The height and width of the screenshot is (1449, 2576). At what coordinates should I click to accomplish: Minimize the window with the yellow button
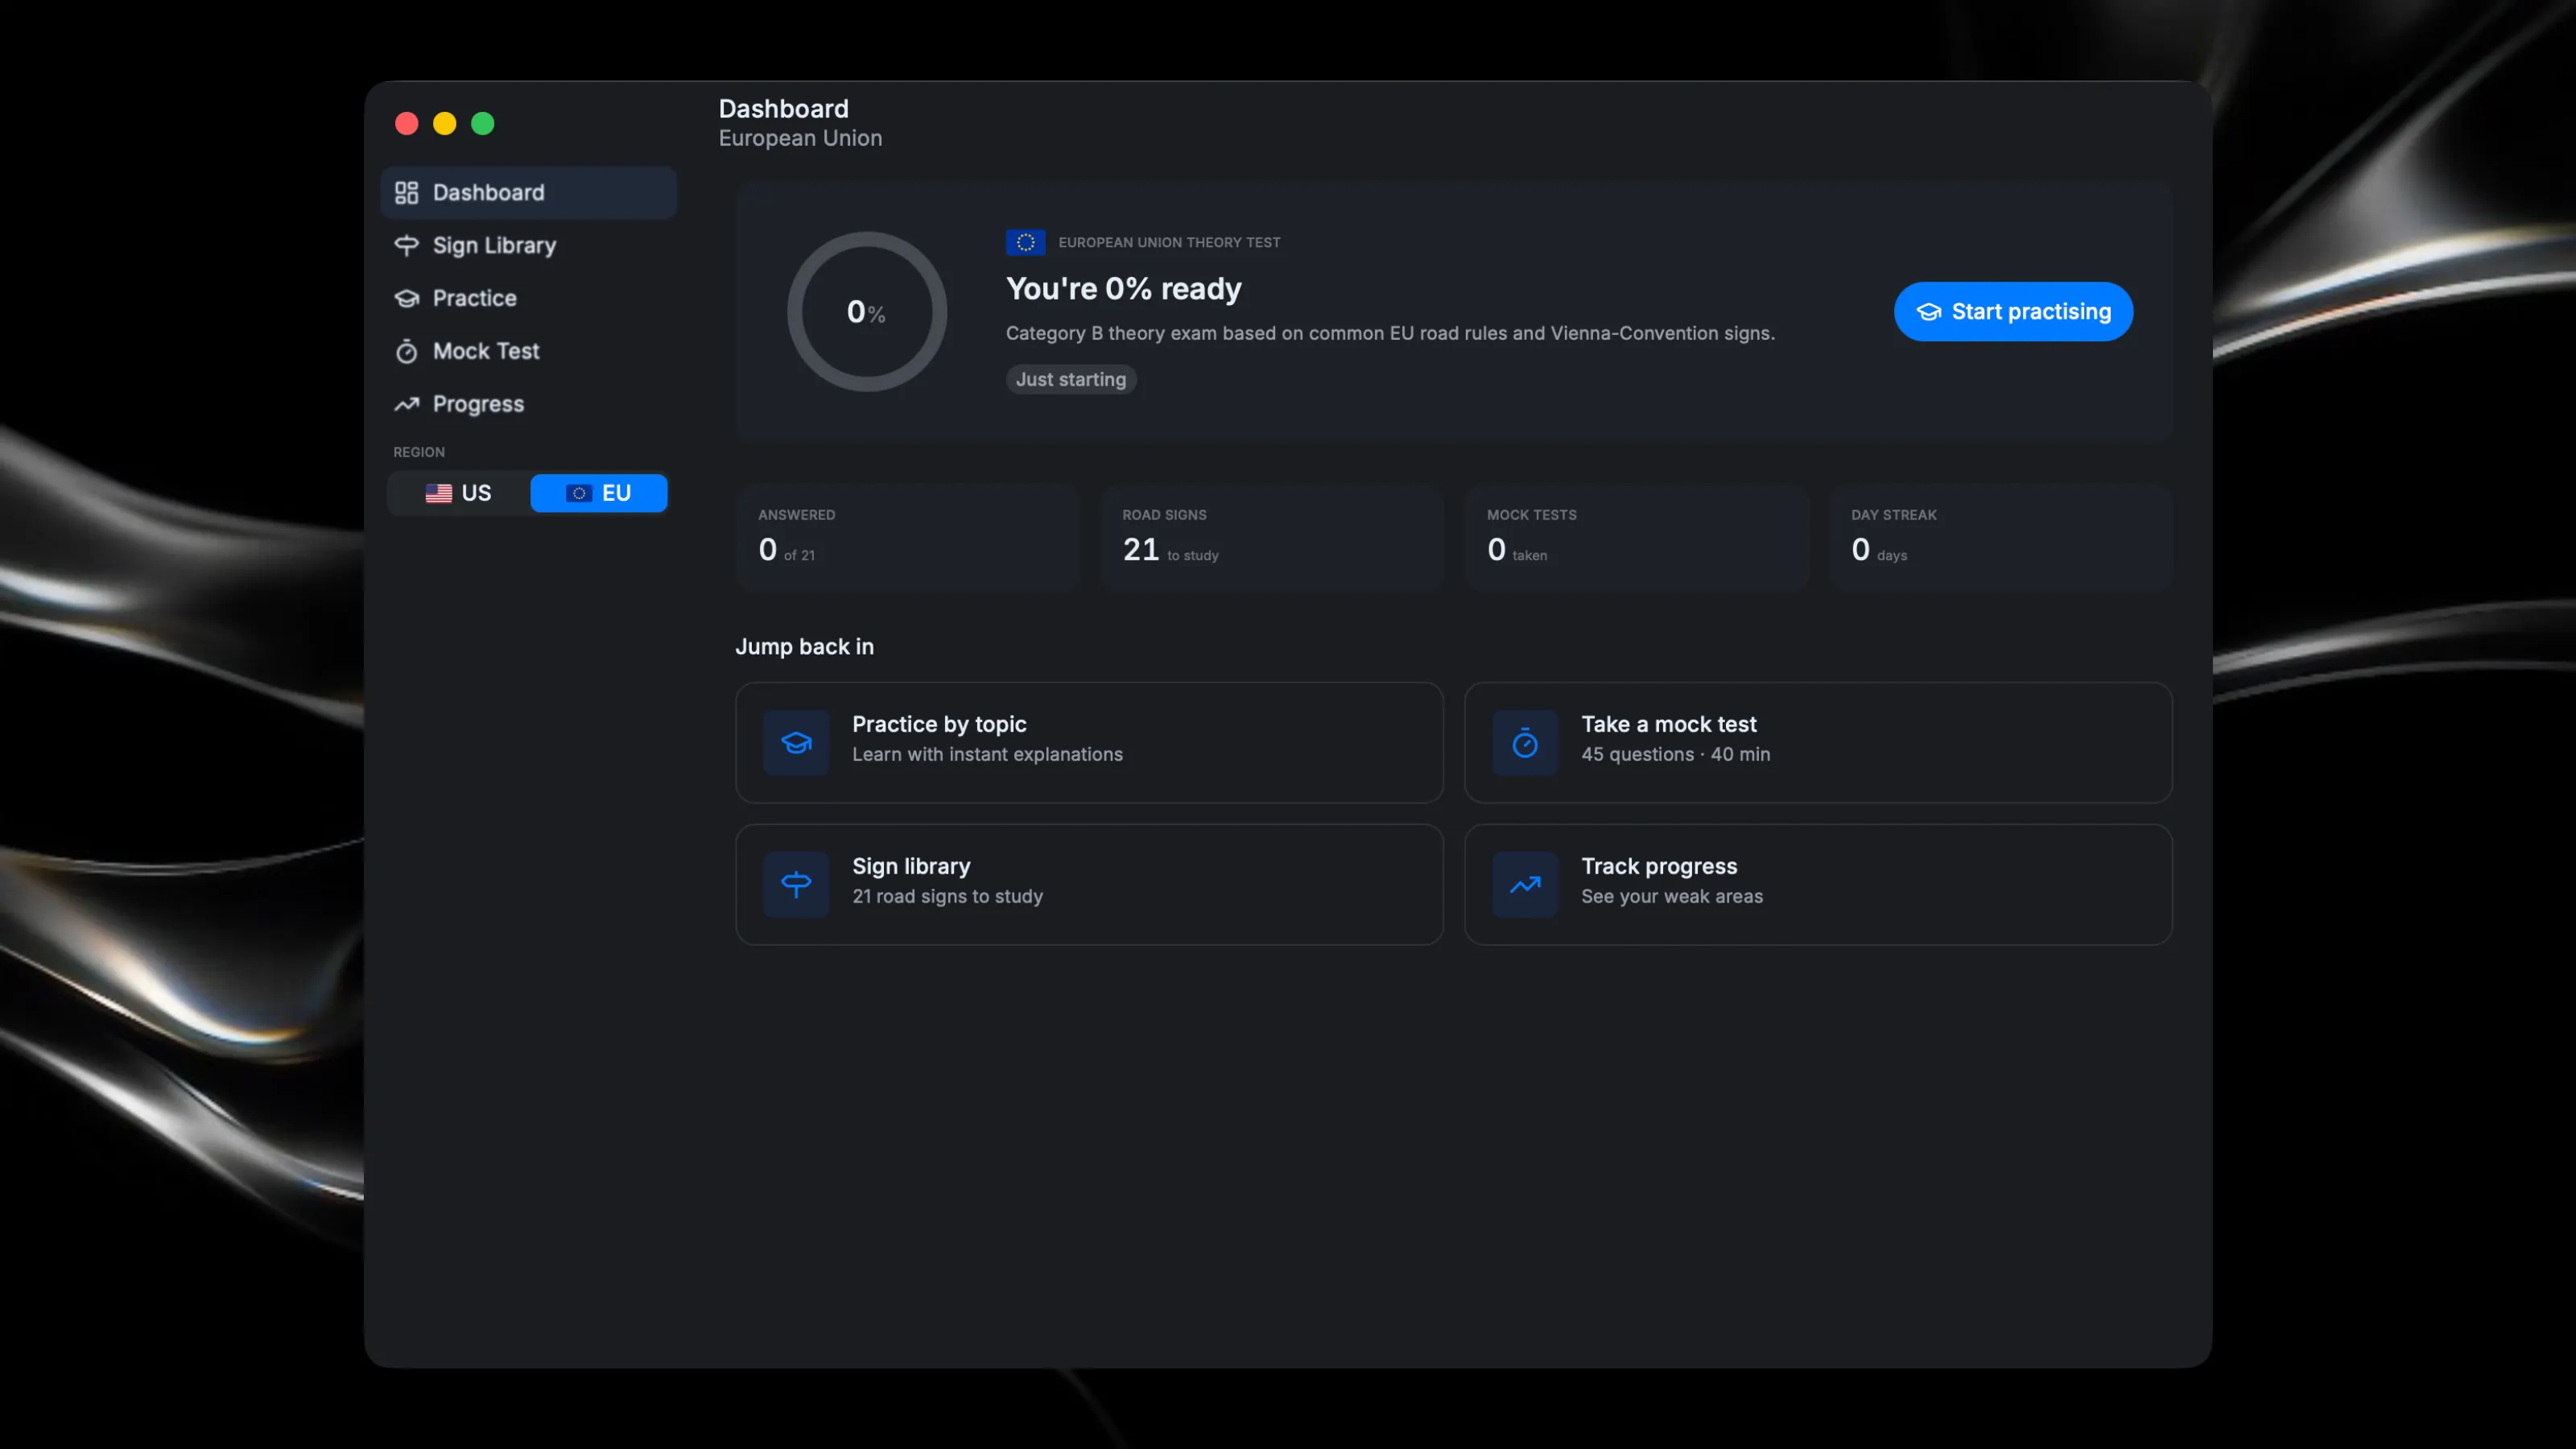[444, 123]
